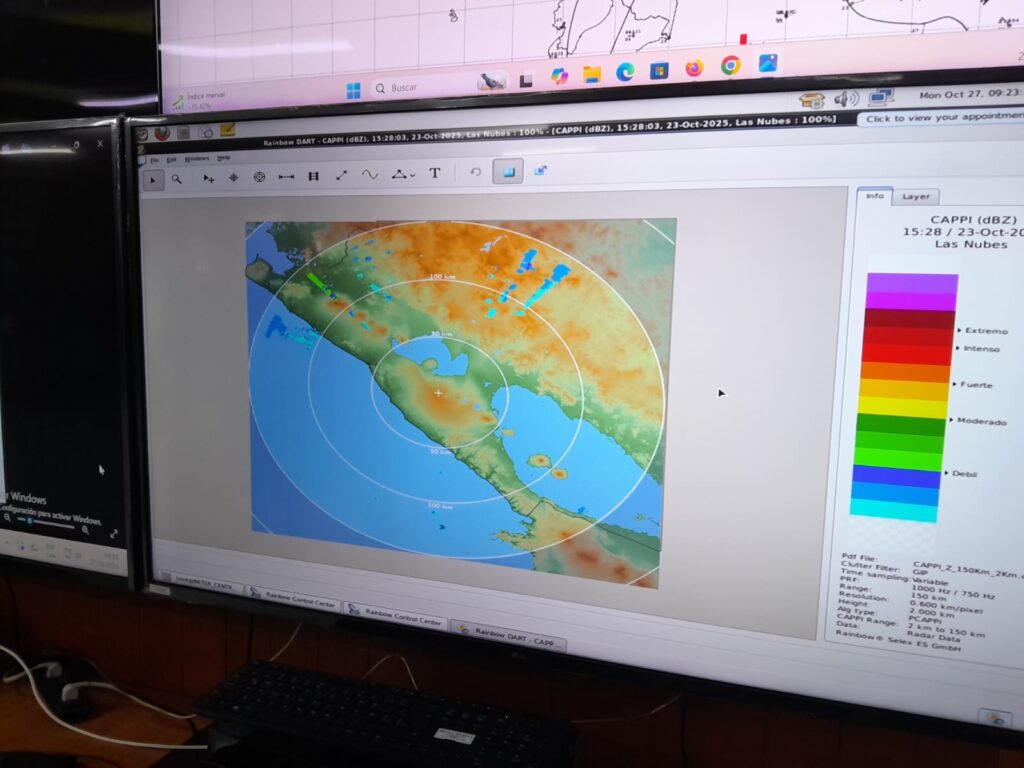Select the arrow pointer tool
The height and width of the screenshot is (768, 1024).
click(x=153, y=179)
